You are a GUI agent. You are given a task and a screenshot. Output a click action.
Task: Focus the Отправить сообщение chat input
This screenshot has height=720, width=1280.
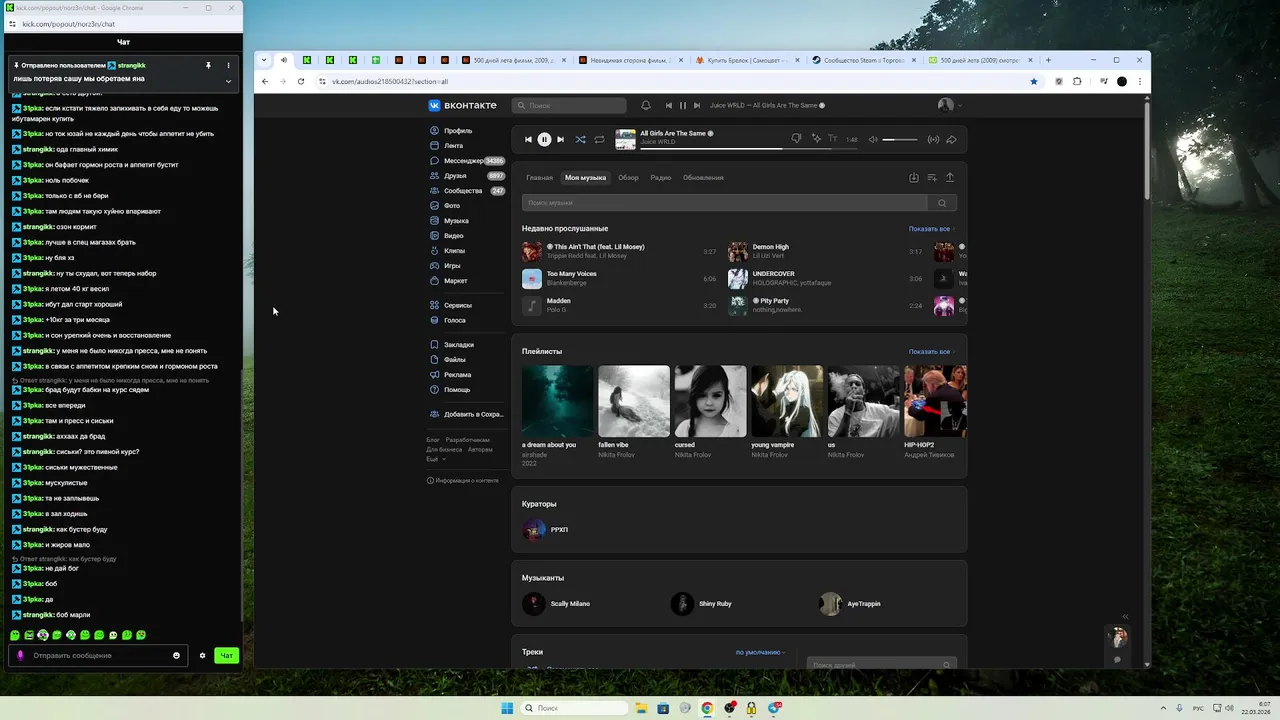coord(97,656)
